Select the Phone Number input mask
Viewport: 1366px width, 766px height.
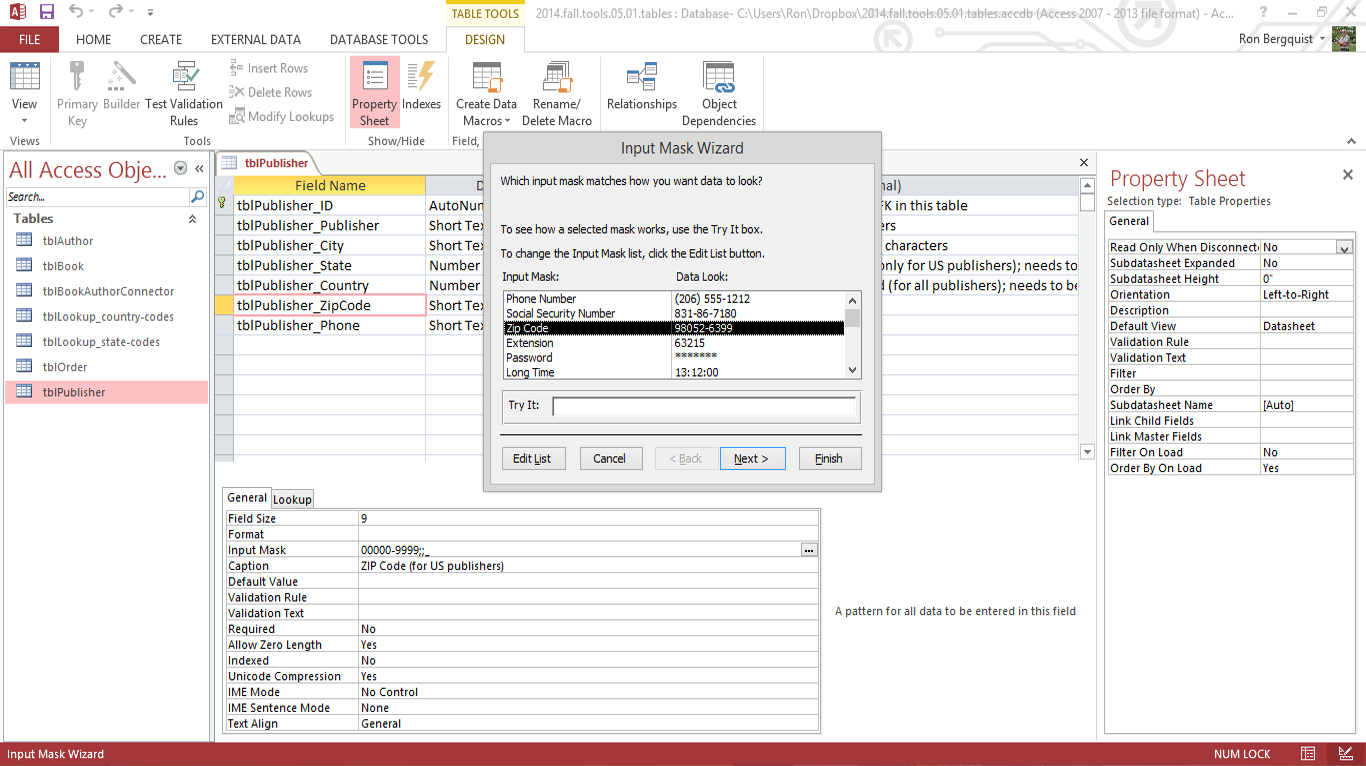click(541, 299)
